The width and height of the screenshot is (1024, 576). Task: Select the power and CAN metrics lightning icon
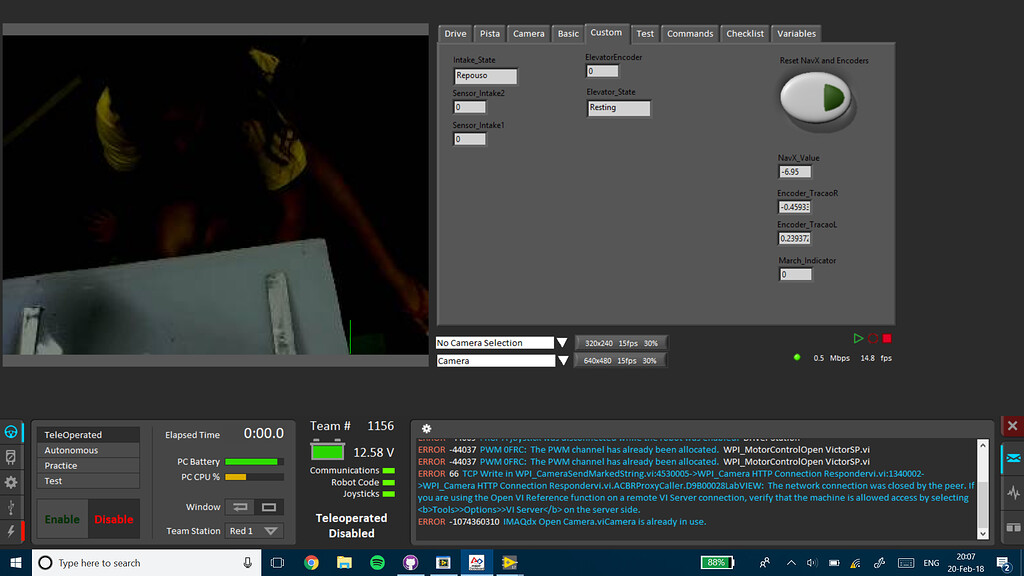point(12,528)
